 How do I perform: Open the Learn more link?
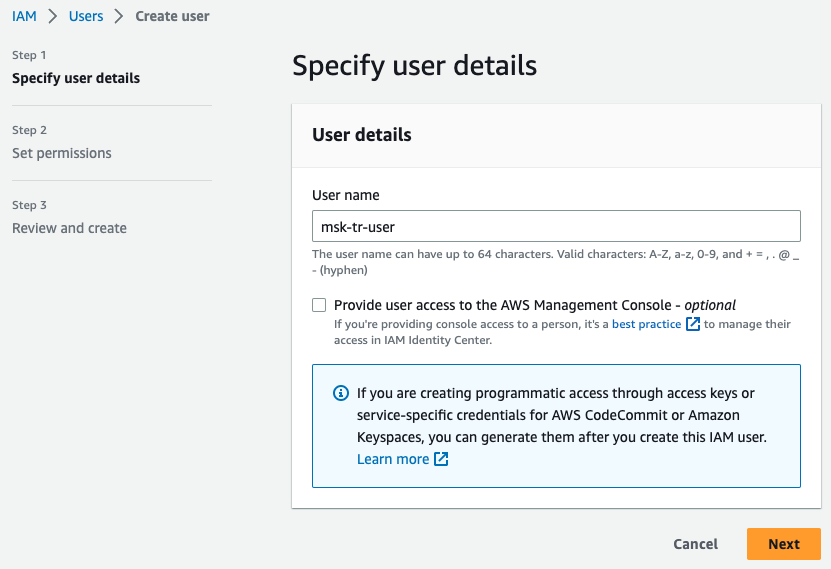[393, 459]
